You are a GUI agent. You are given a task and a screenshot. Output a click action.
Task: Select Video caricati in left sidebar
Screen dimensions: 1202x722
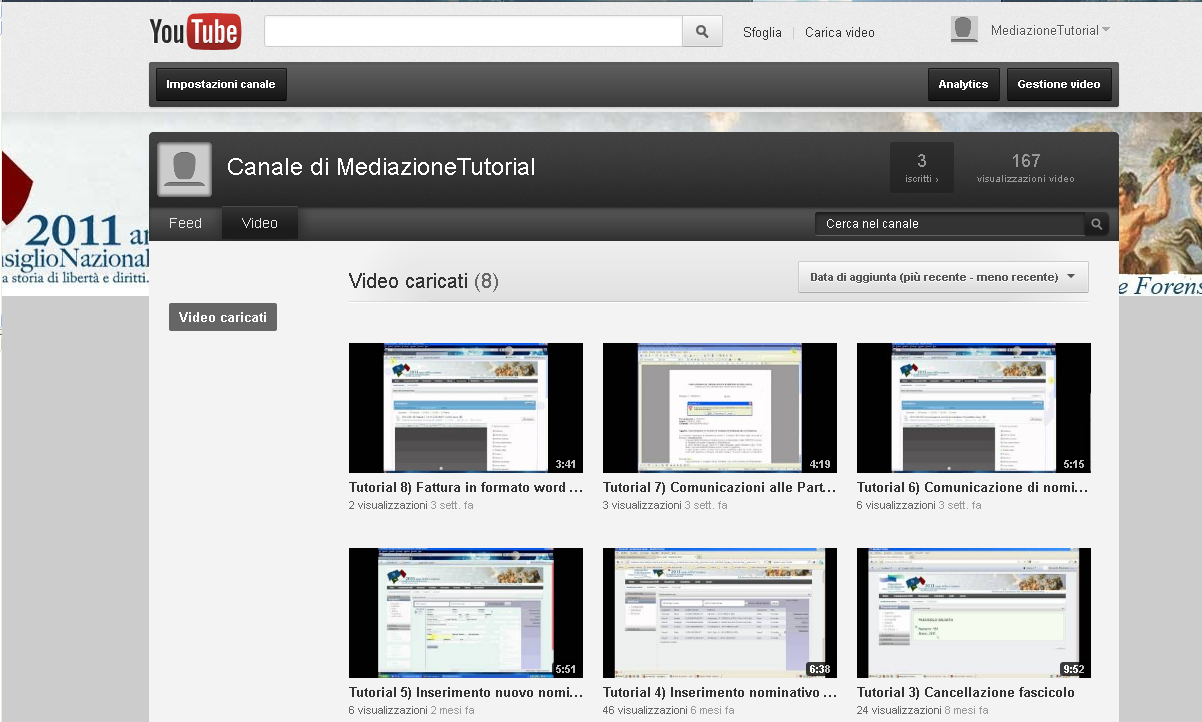click(222, 317)
